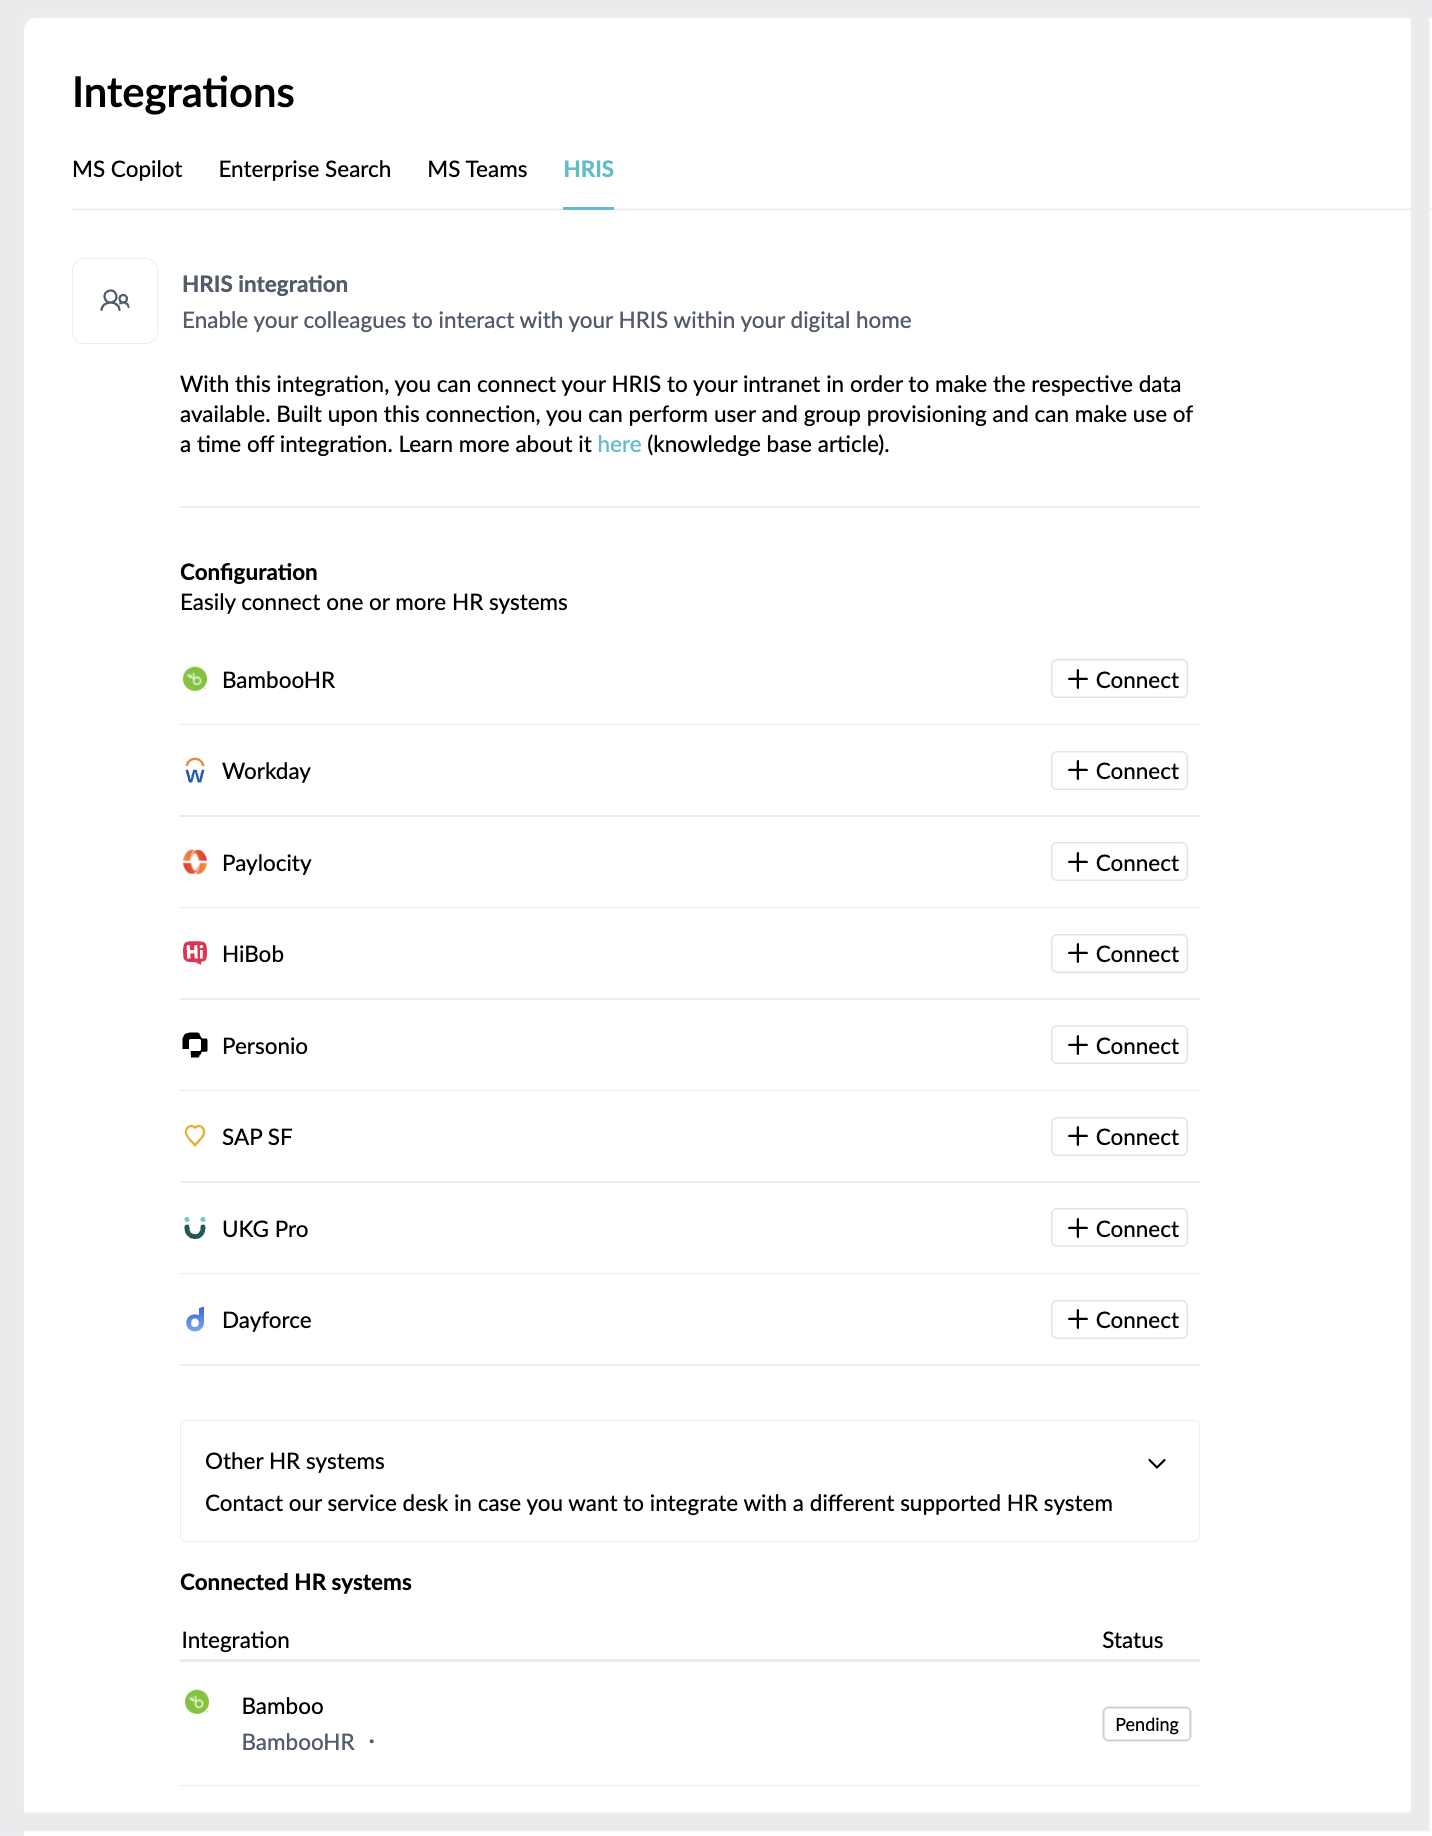
Task: Click the Workday logo icon
Action: click(195, 771)
